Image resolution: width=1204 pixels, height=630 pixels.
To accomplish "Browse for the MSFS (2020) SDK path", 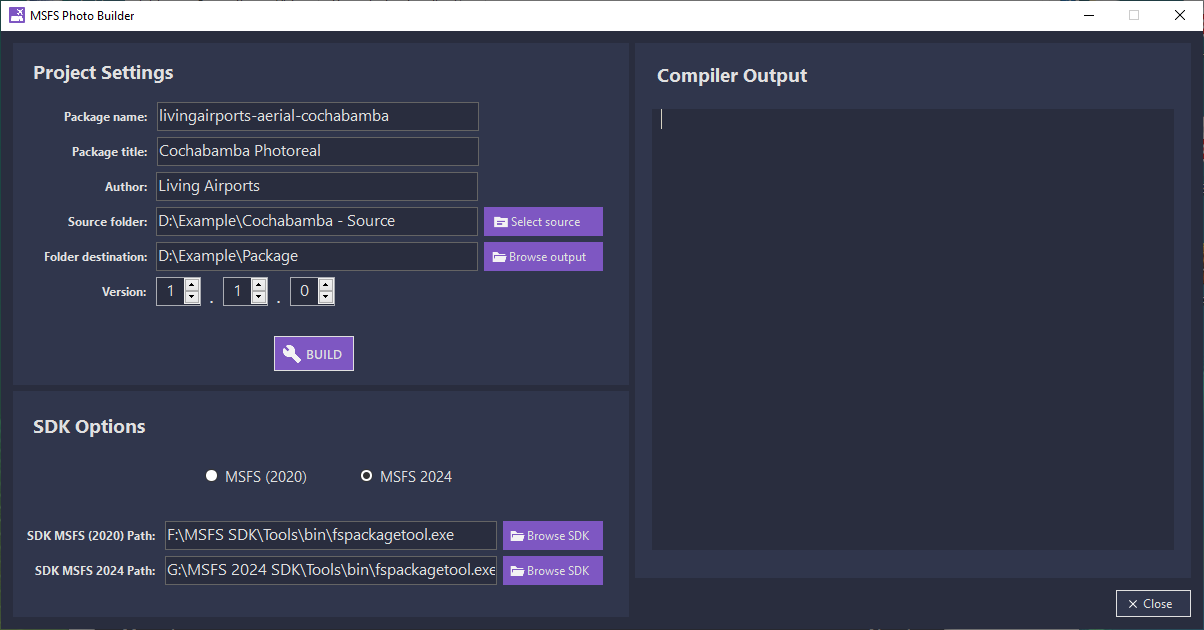I will [552, 536].
